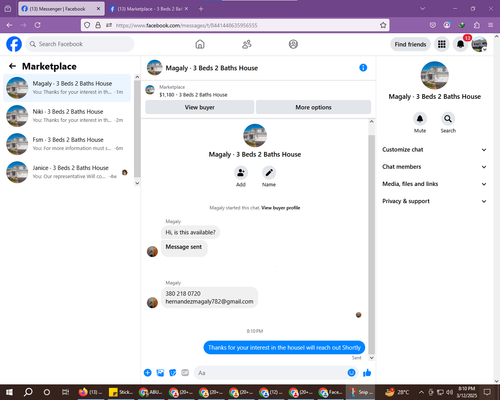Open the Friends icon in top navigation
500x400 pixels.
tap(247, 44)
